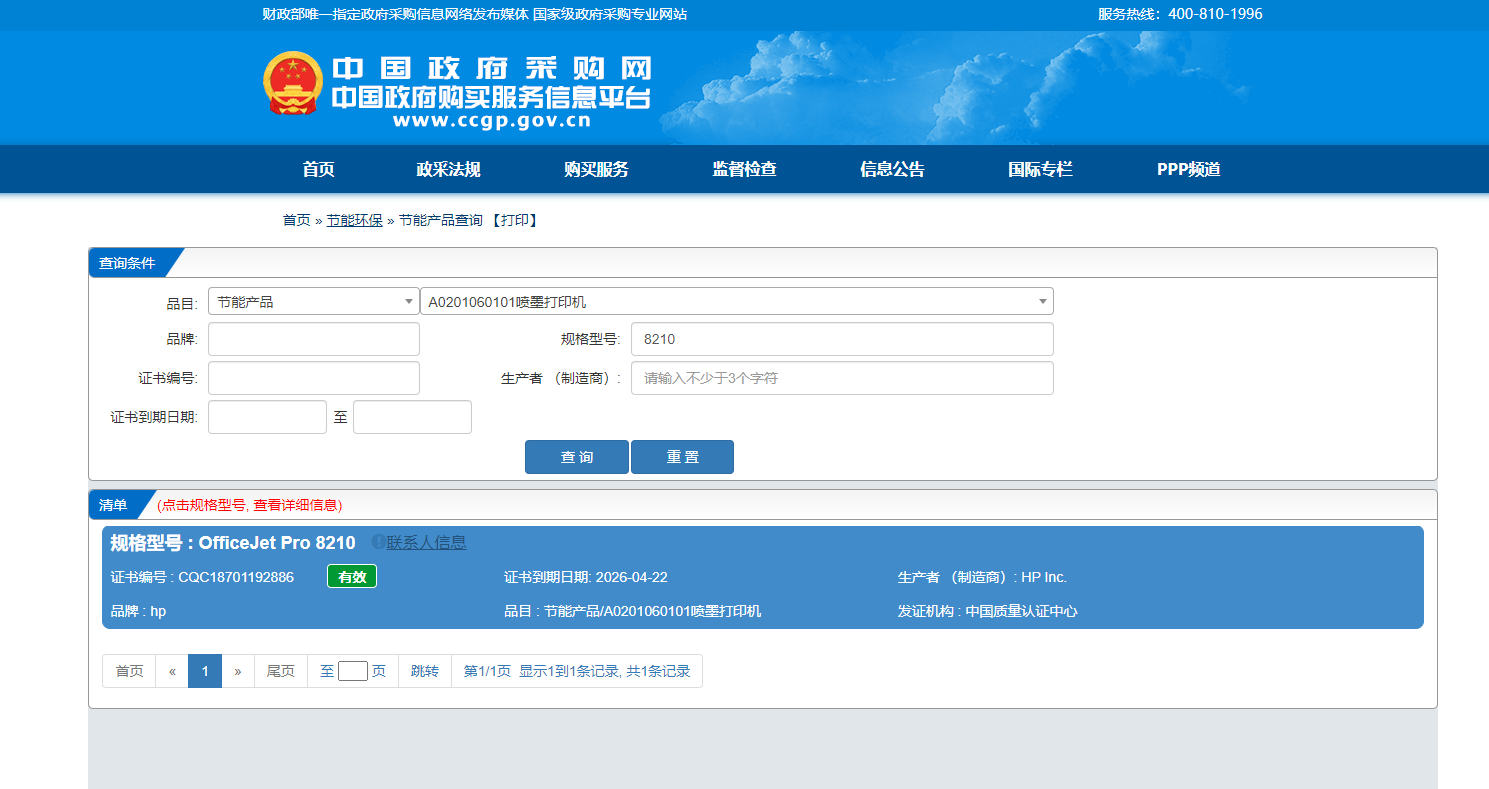
Task: Click the certificate expiry start date field
Action: tap(267, 417)
